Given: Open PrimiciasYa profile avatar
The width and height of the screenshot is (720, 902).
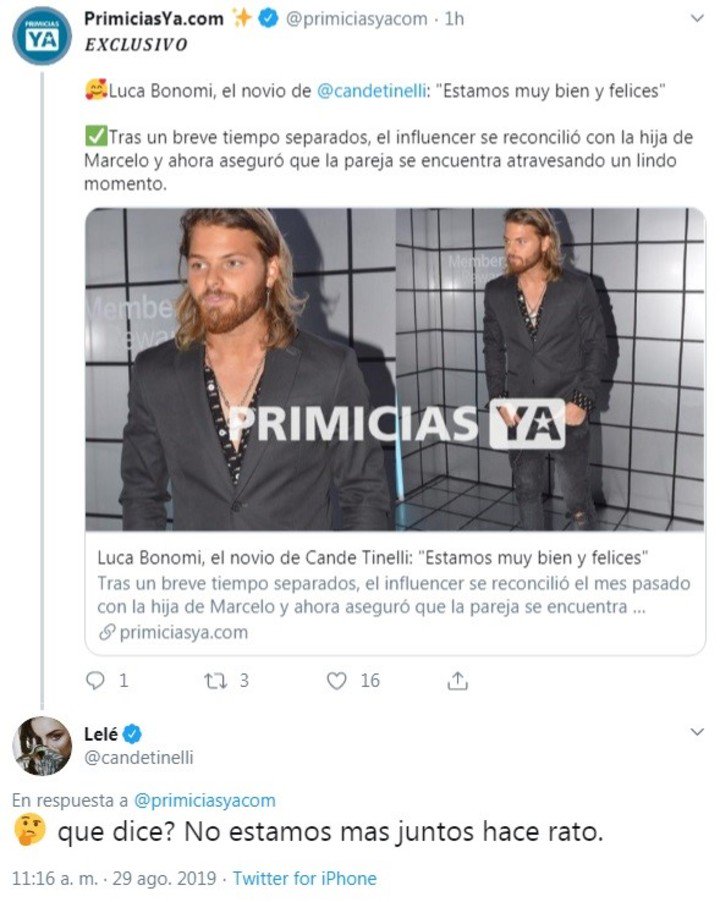Looking at the screenshot, I should click(41, 36).
